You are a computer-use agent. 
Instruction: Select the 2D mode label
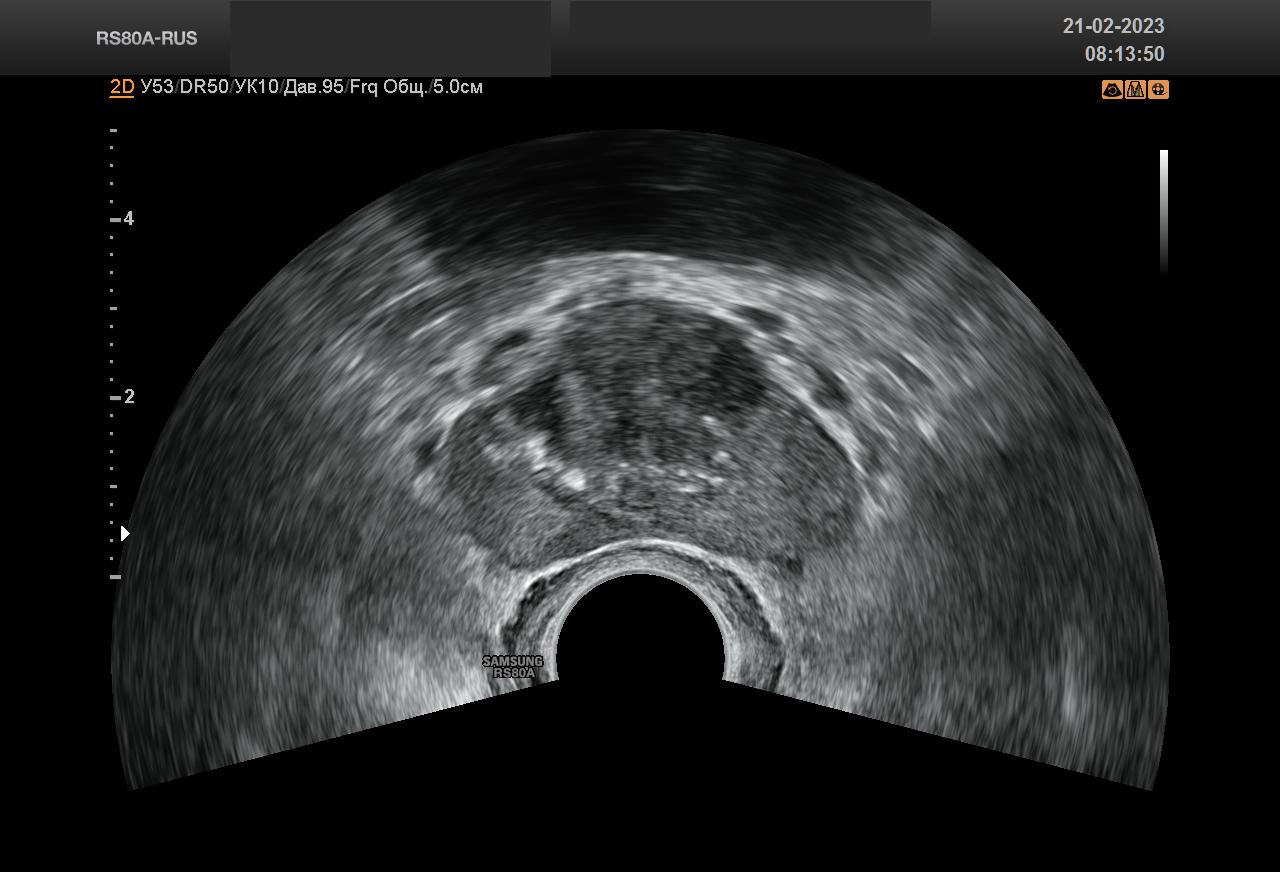pyautogui.click(x=122, y=87)
